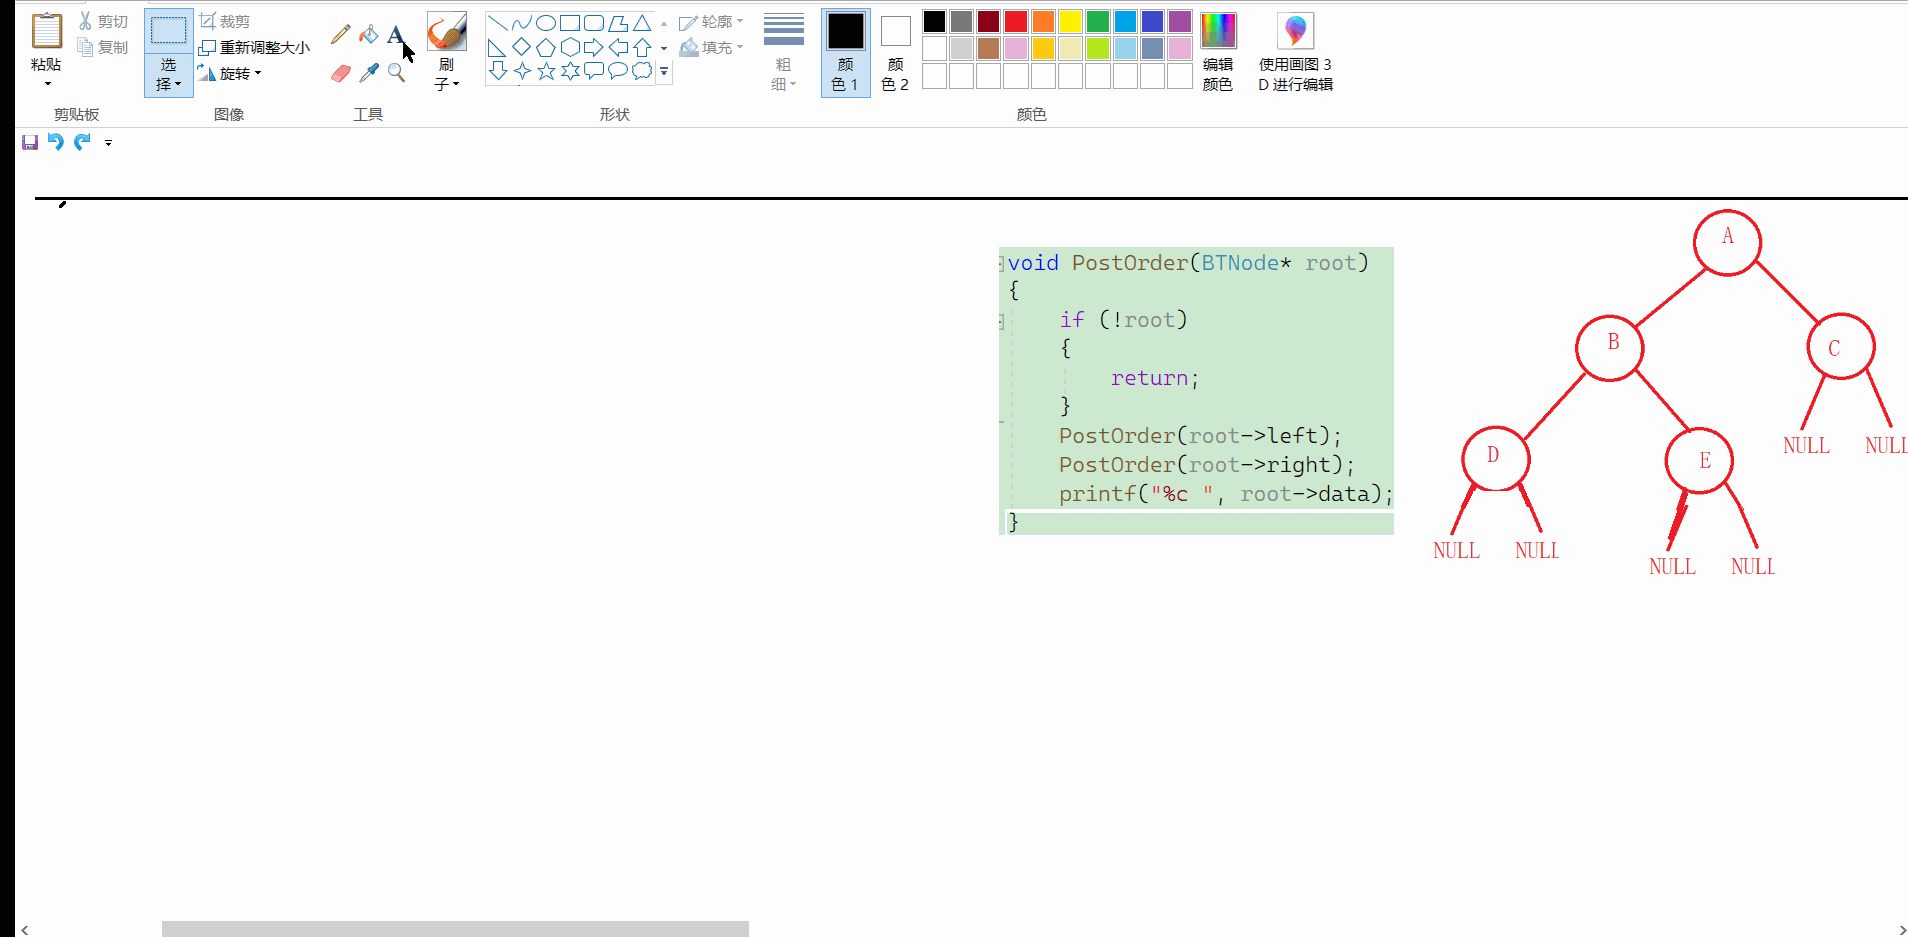Click the Paste (粘贴) clipboard icon
Viewport: 1908px width, 937px height.
click(x=46, y=31)
